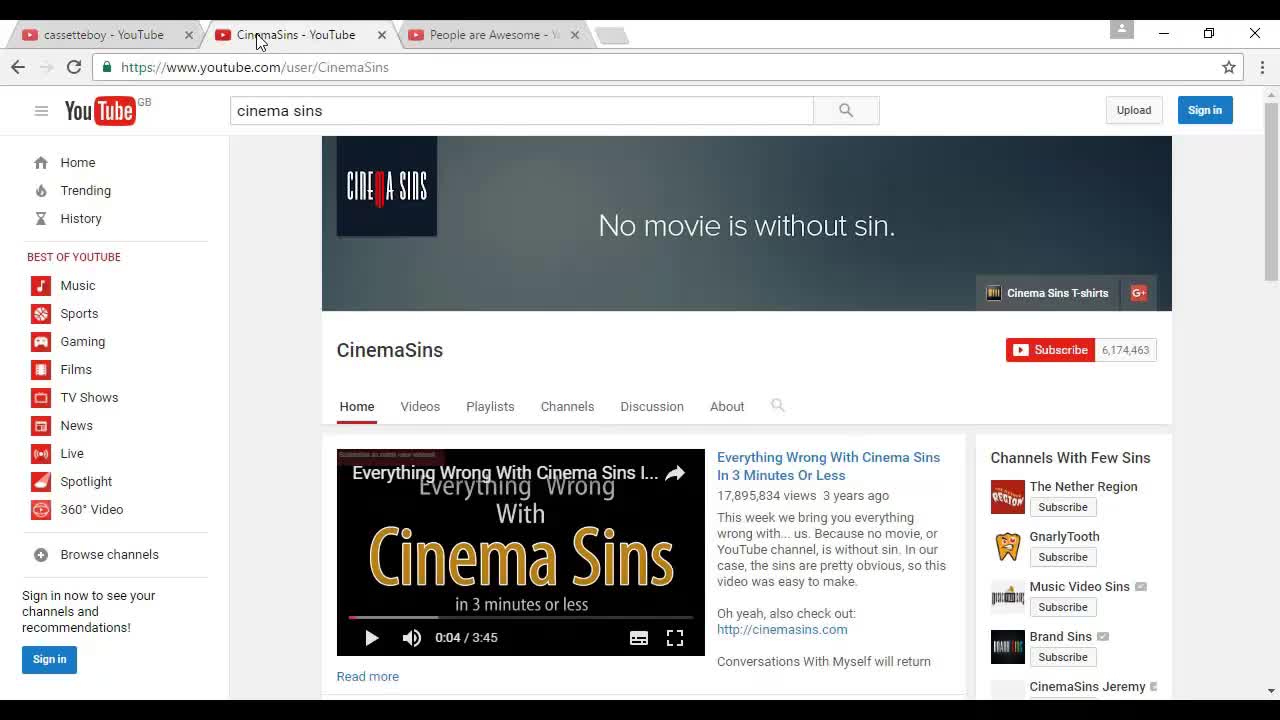Viewport: 1280px width, 720px height.
Task: Open the video title link
Action: 828,466
